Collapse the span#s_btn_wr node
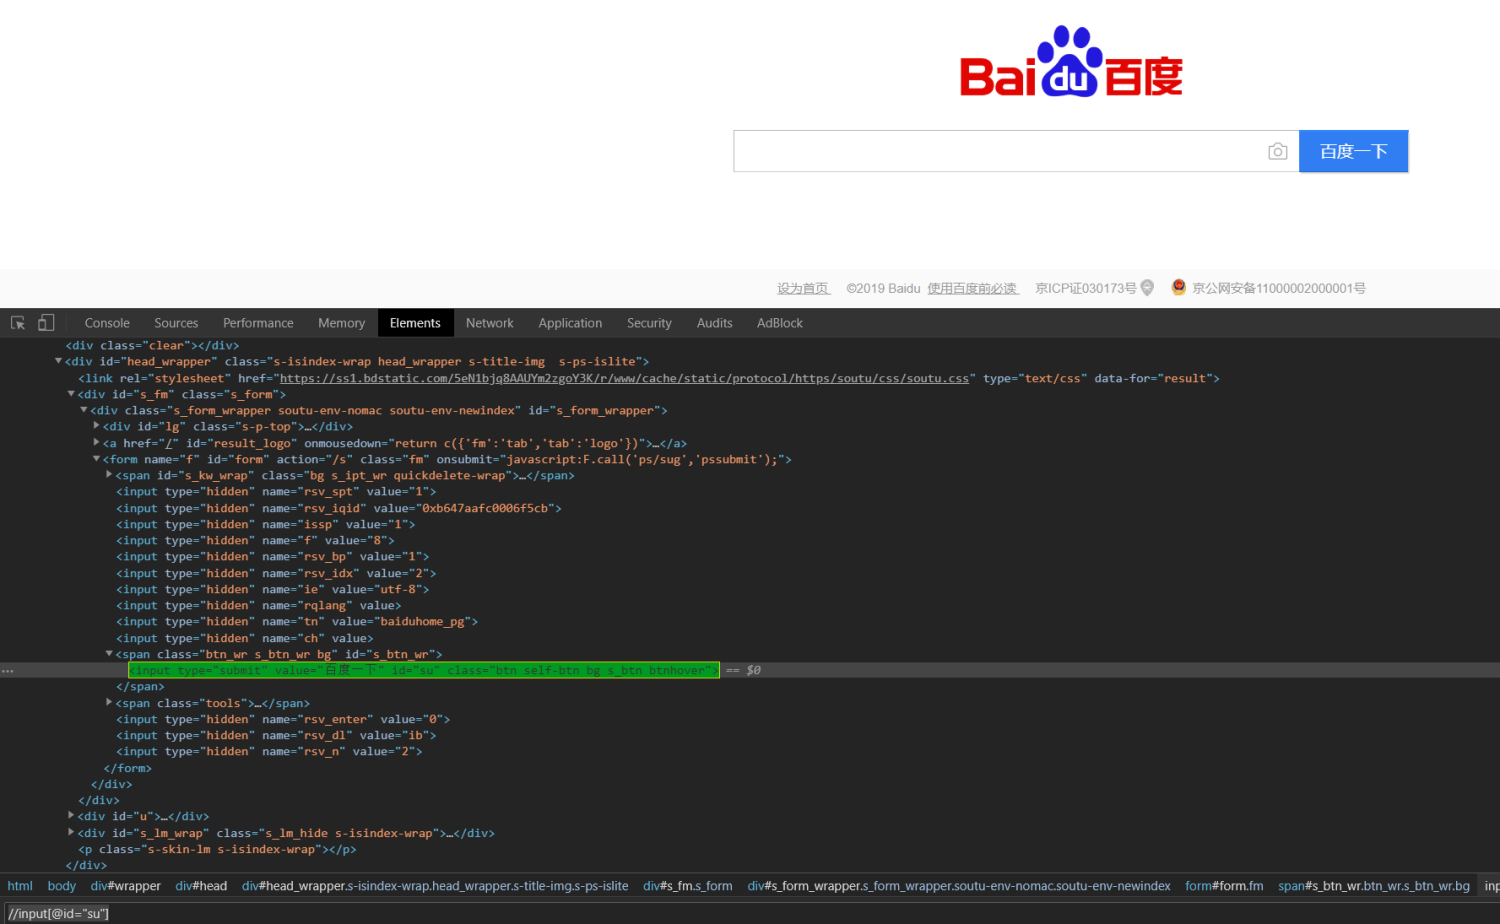This screenshot has height=924, width=1500. click(109, 654)
